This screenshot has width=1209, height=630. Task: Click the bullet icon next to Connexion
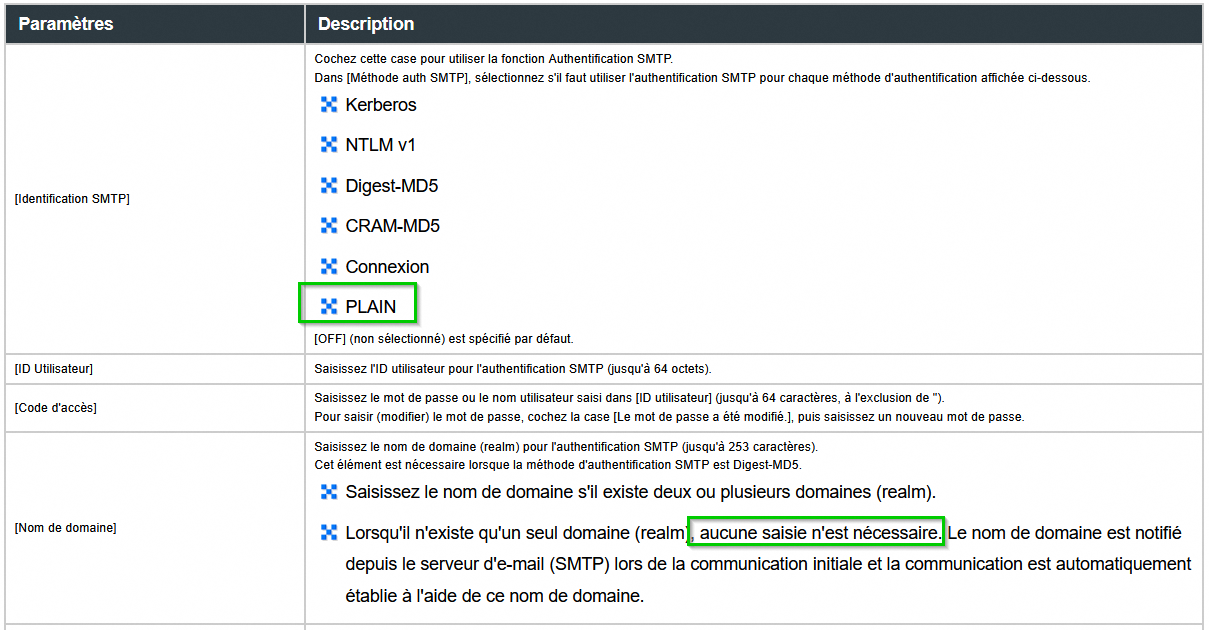(x=329, y=267)
